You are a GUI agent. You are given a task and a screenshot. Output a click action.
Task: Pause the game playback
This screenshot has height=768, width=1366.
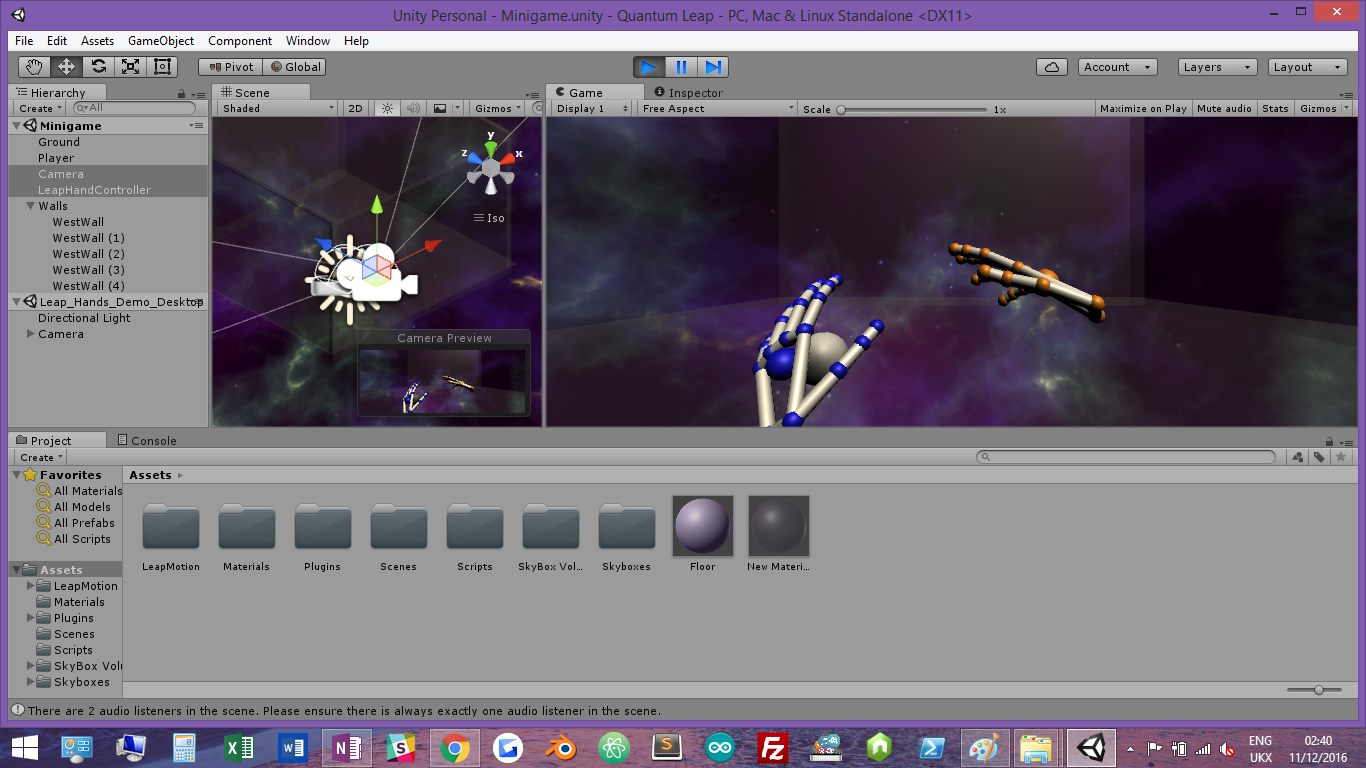tap(681, 67)
